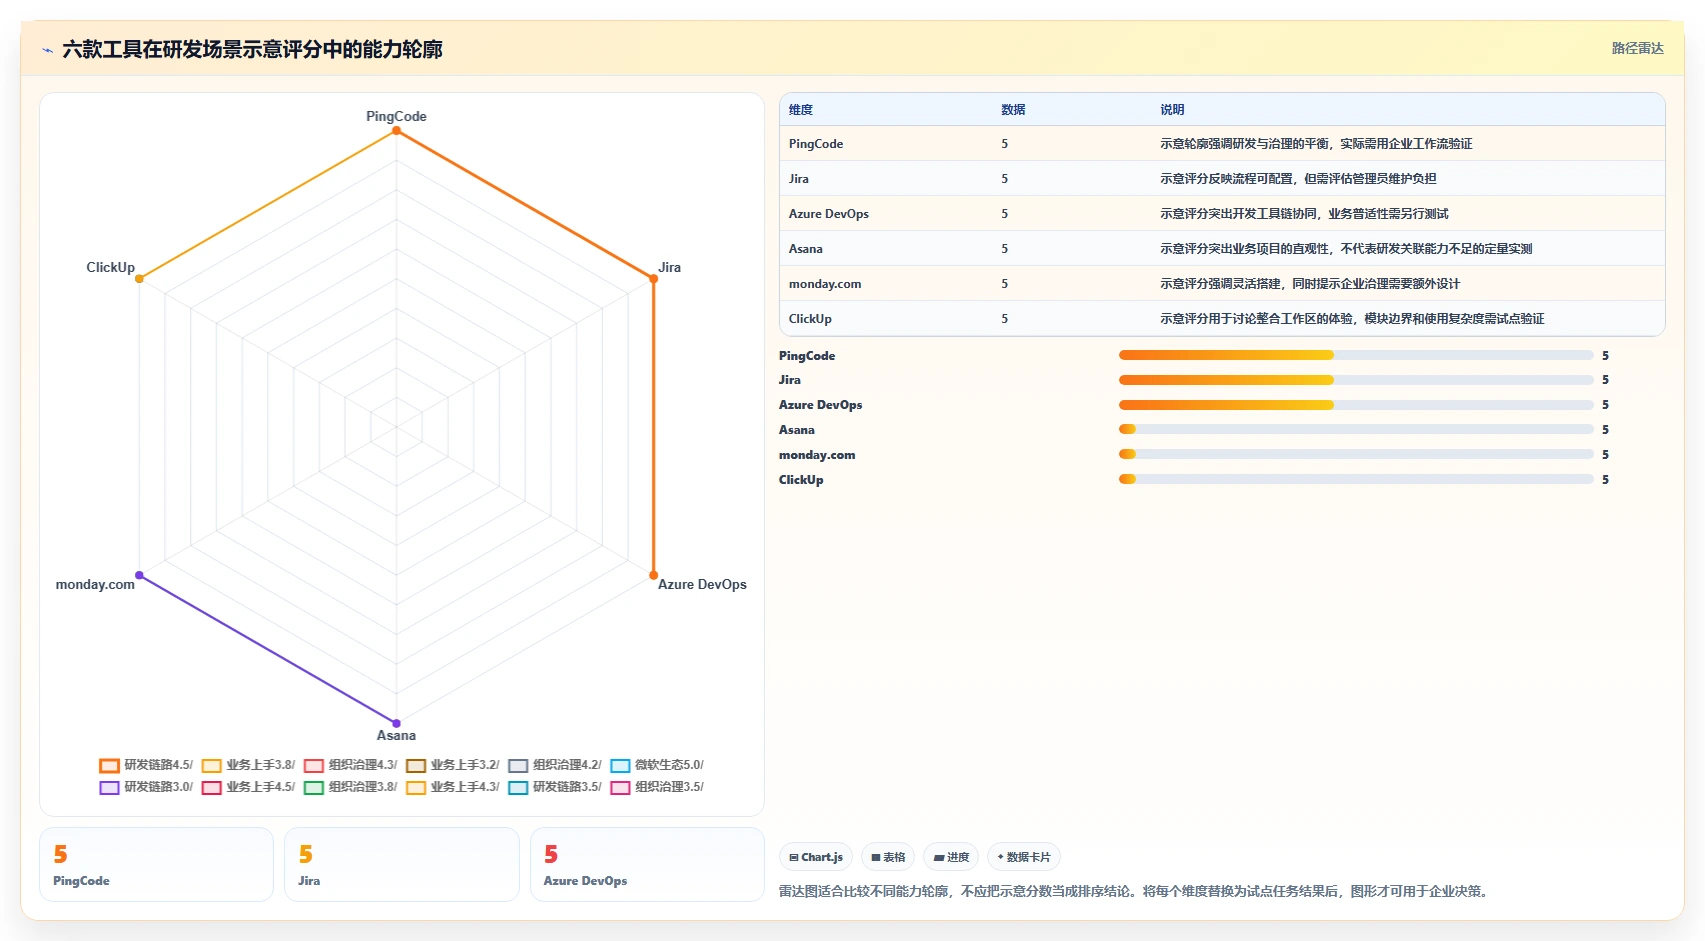The width and height of the screenshot is (1705, 941).
Task: Click the Jira progress bar
Action: coord(1355,380)
